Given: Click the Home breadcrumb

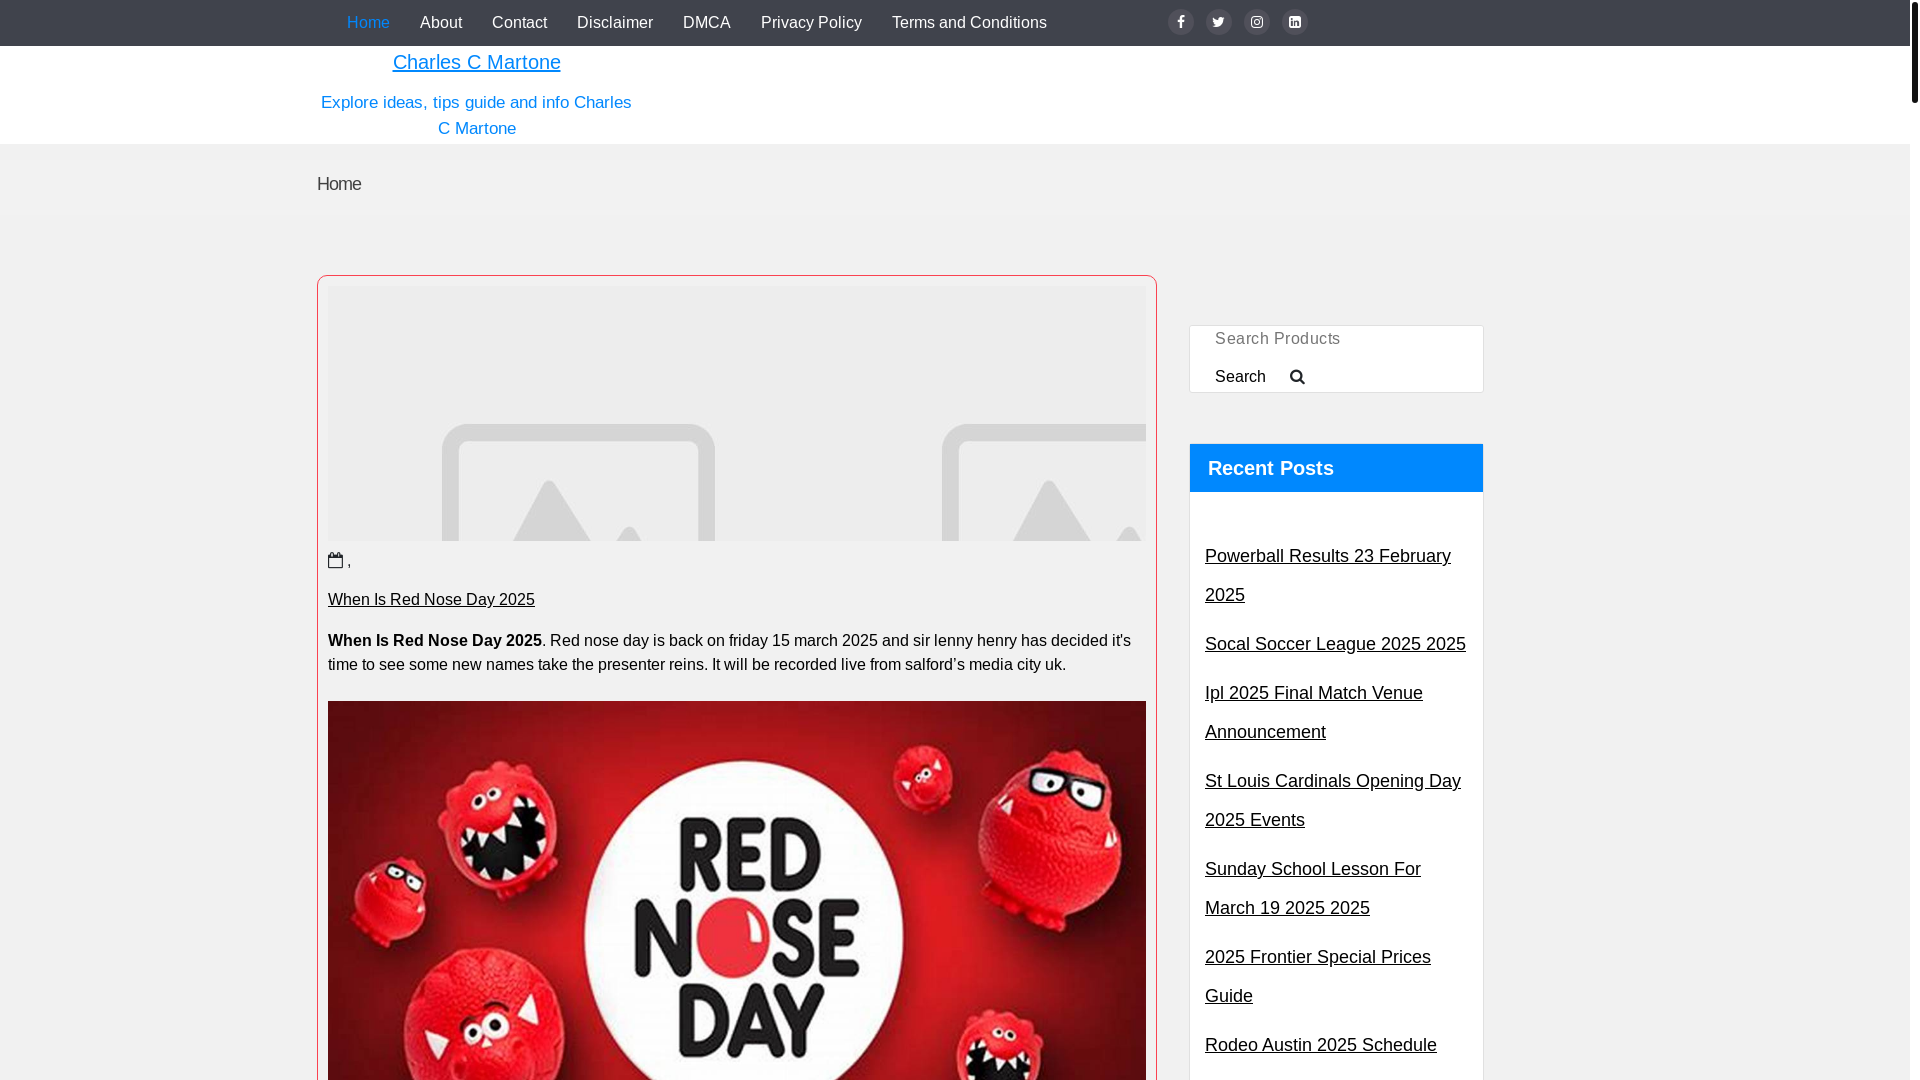Looking at the screenshot, I should (339, 184).
